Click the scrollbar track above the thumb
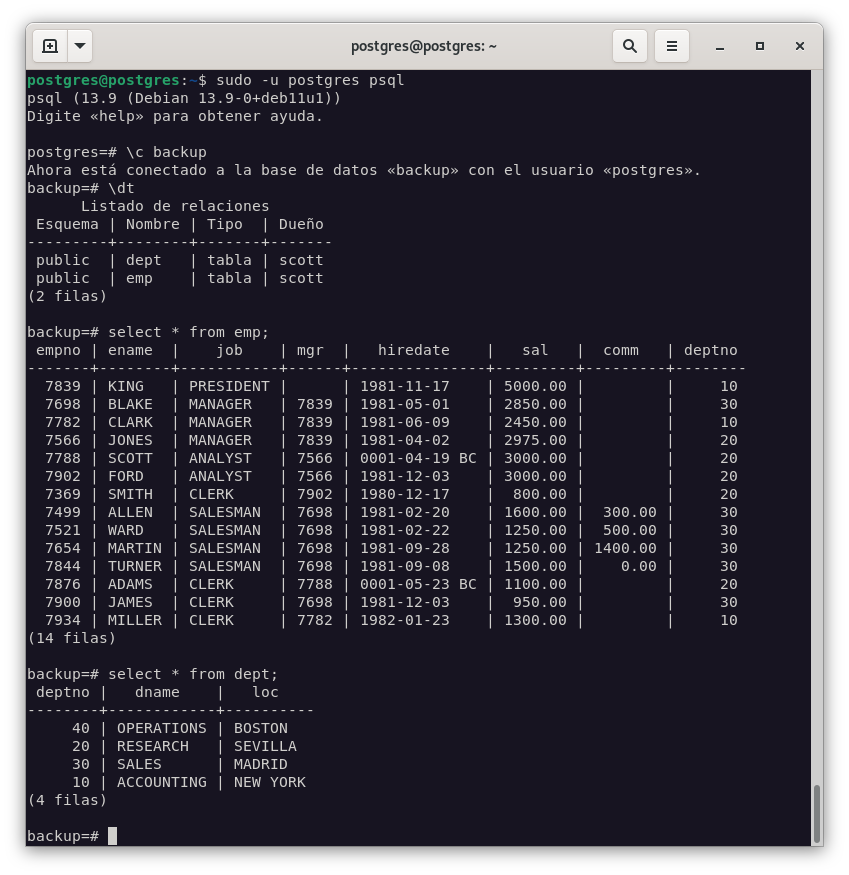The image size is (849, 875). (x=816, y=400)
